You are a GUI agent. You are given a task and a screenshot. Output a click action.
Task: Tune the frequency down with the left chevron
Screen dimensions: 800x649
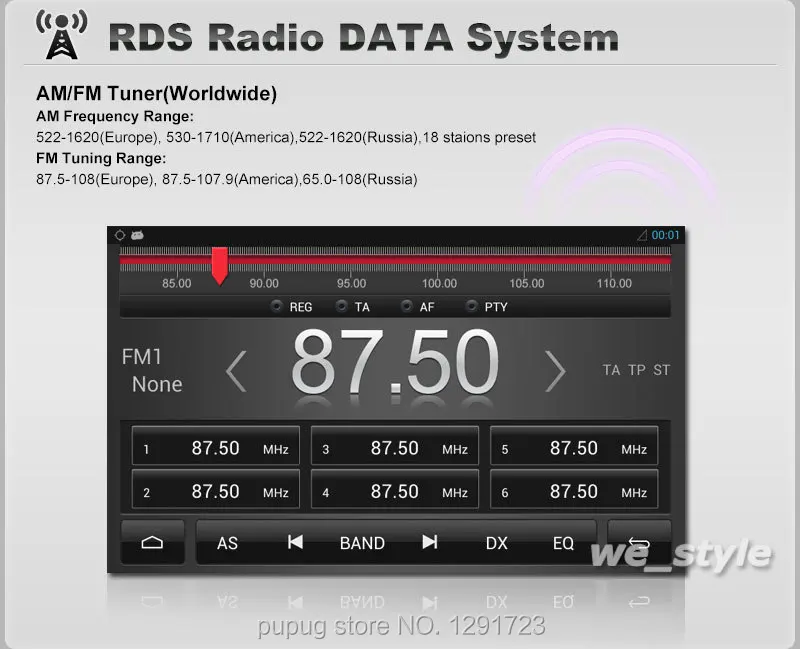pos(236,371)
